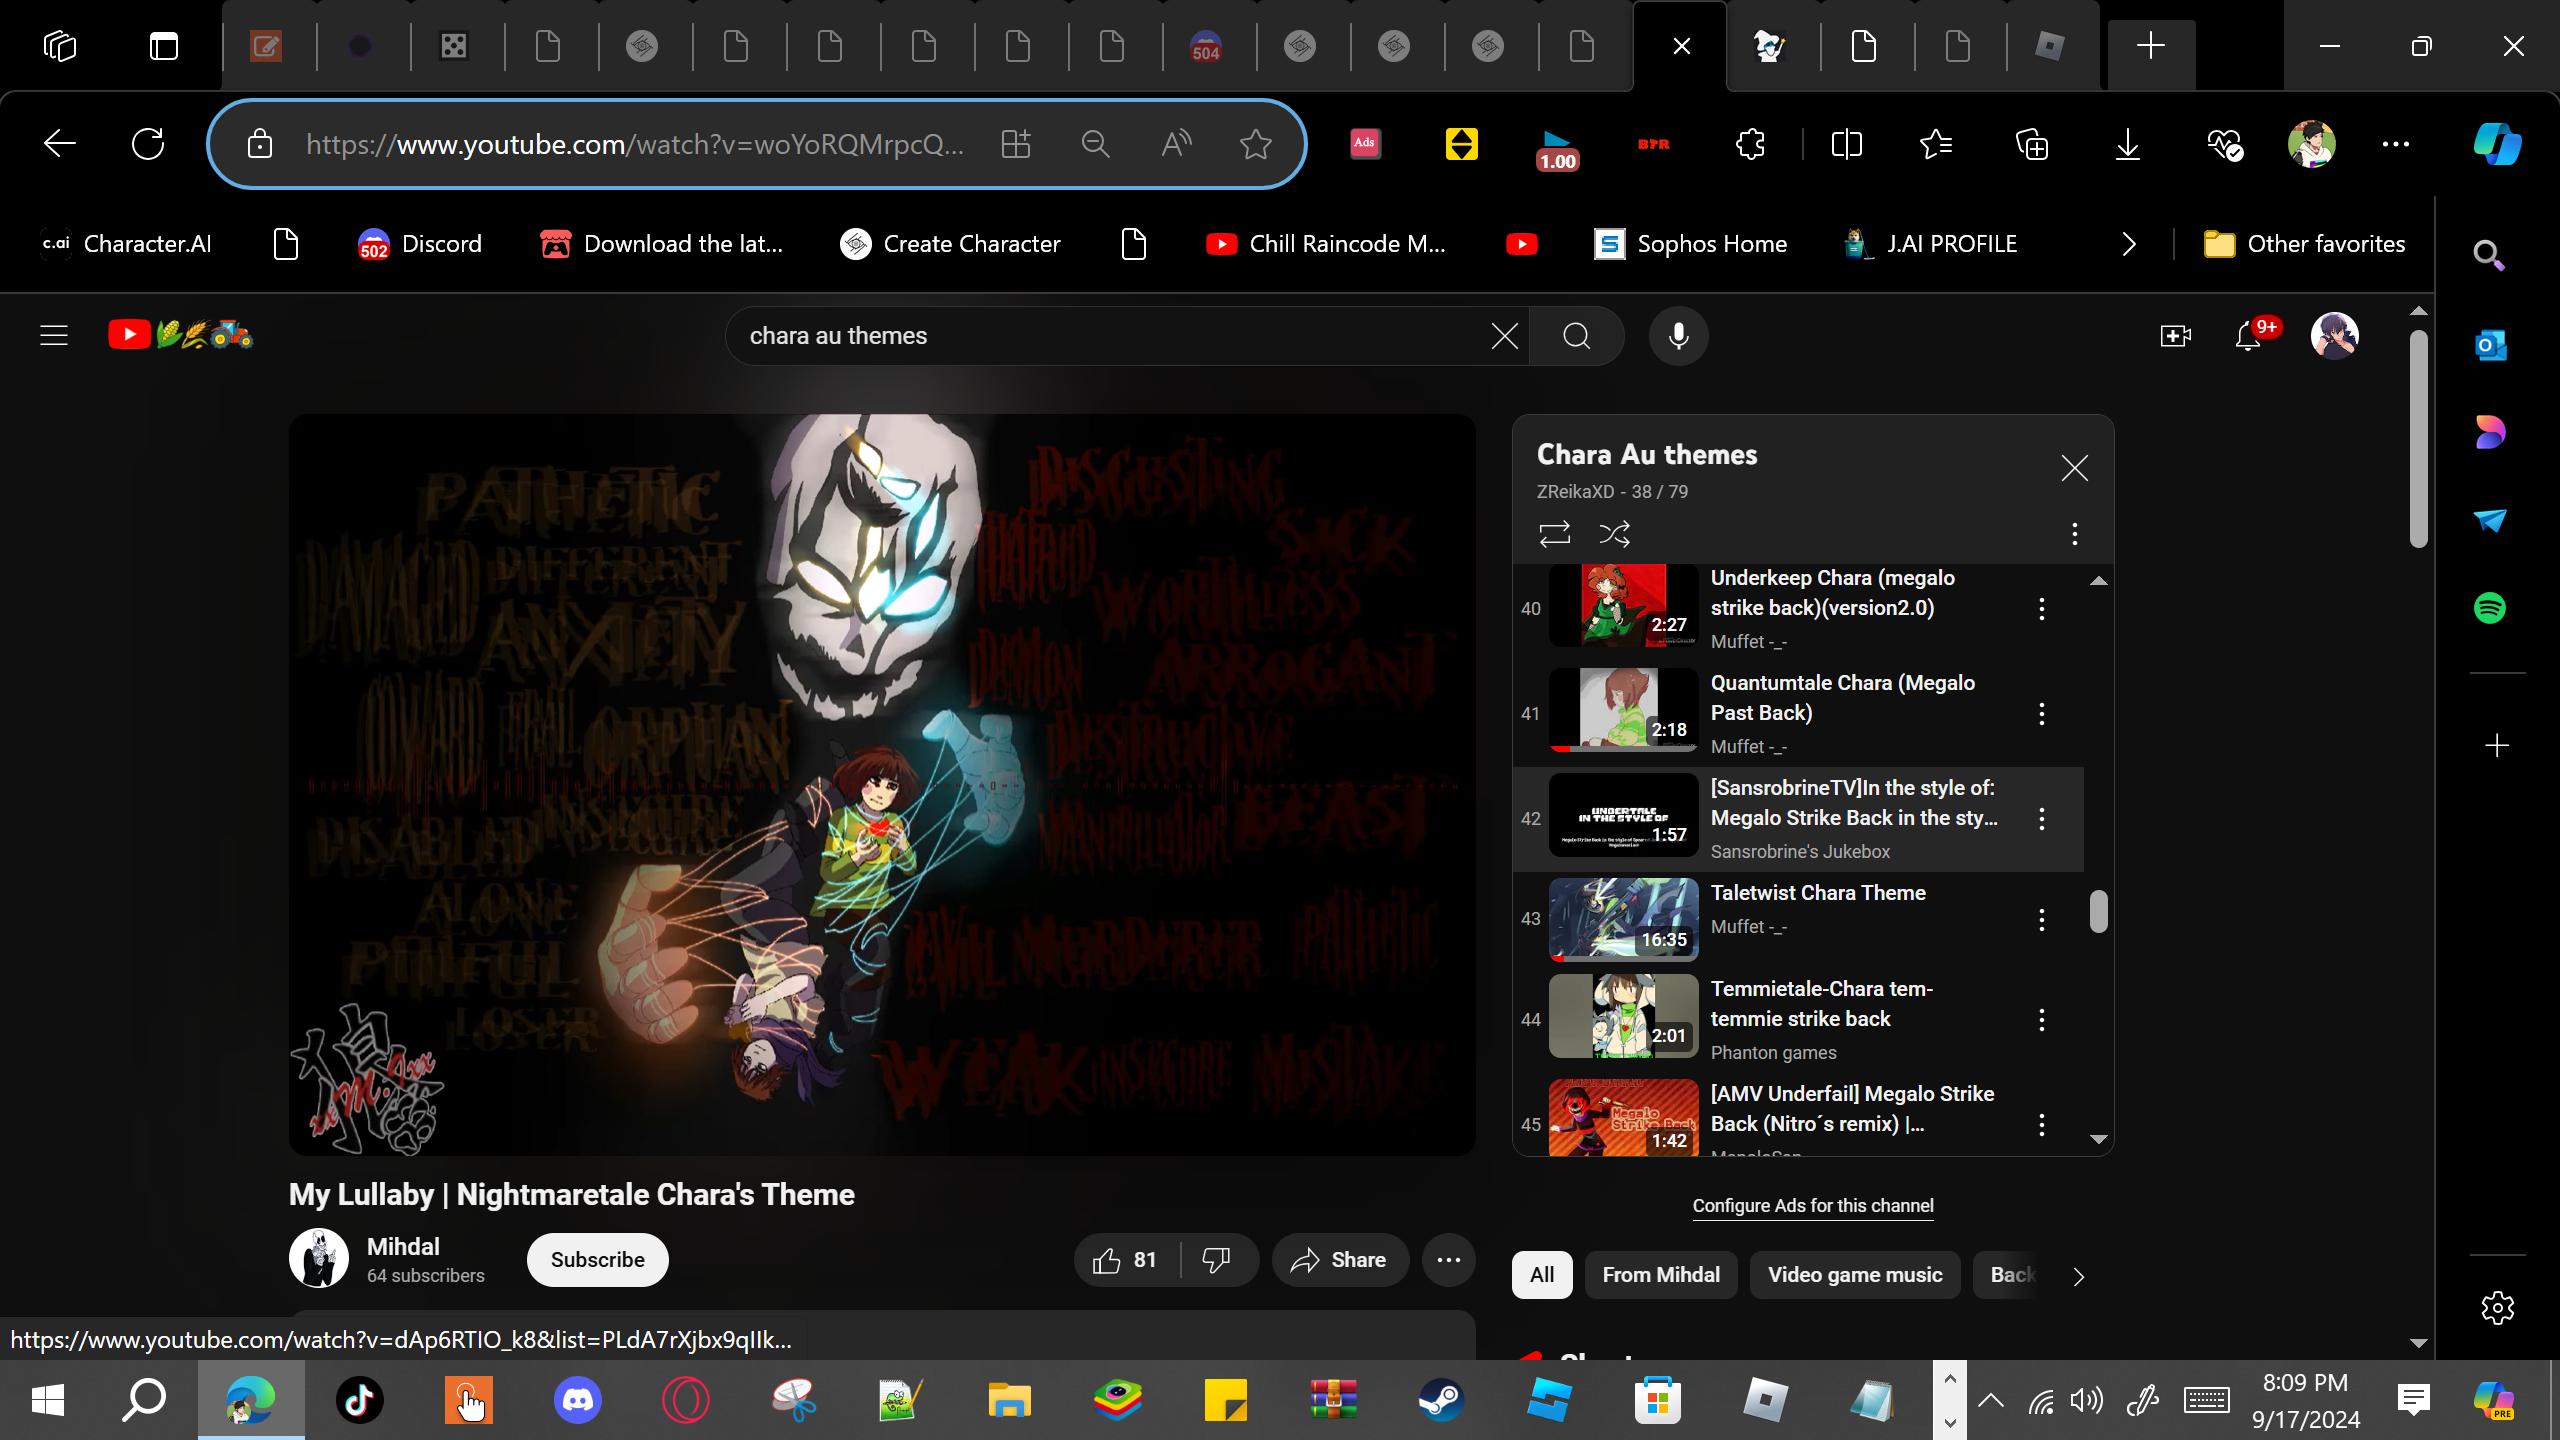Open the YouTube hamburger guide menu
Image resolution: width=2560 pixels, height=1440 pixels.
click(x=54, y=336)
